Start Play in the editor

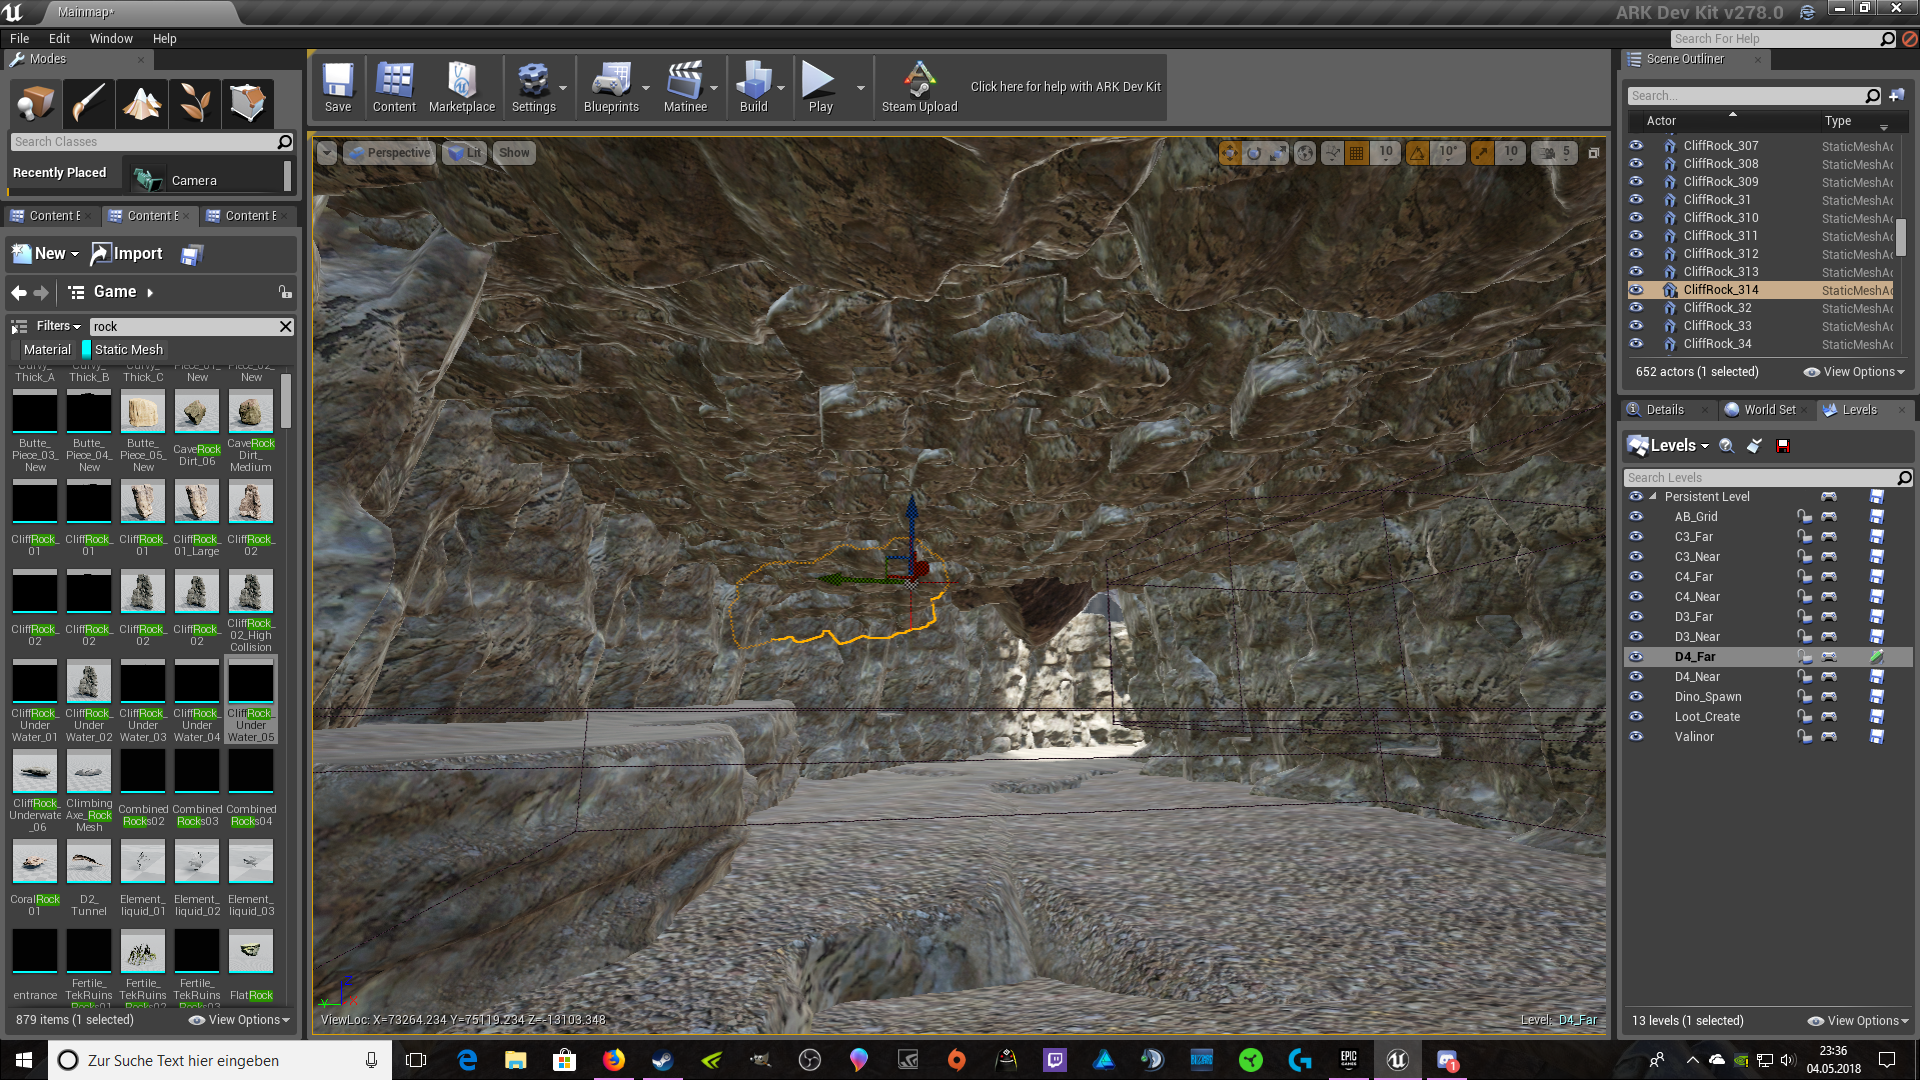pos(820,88)
